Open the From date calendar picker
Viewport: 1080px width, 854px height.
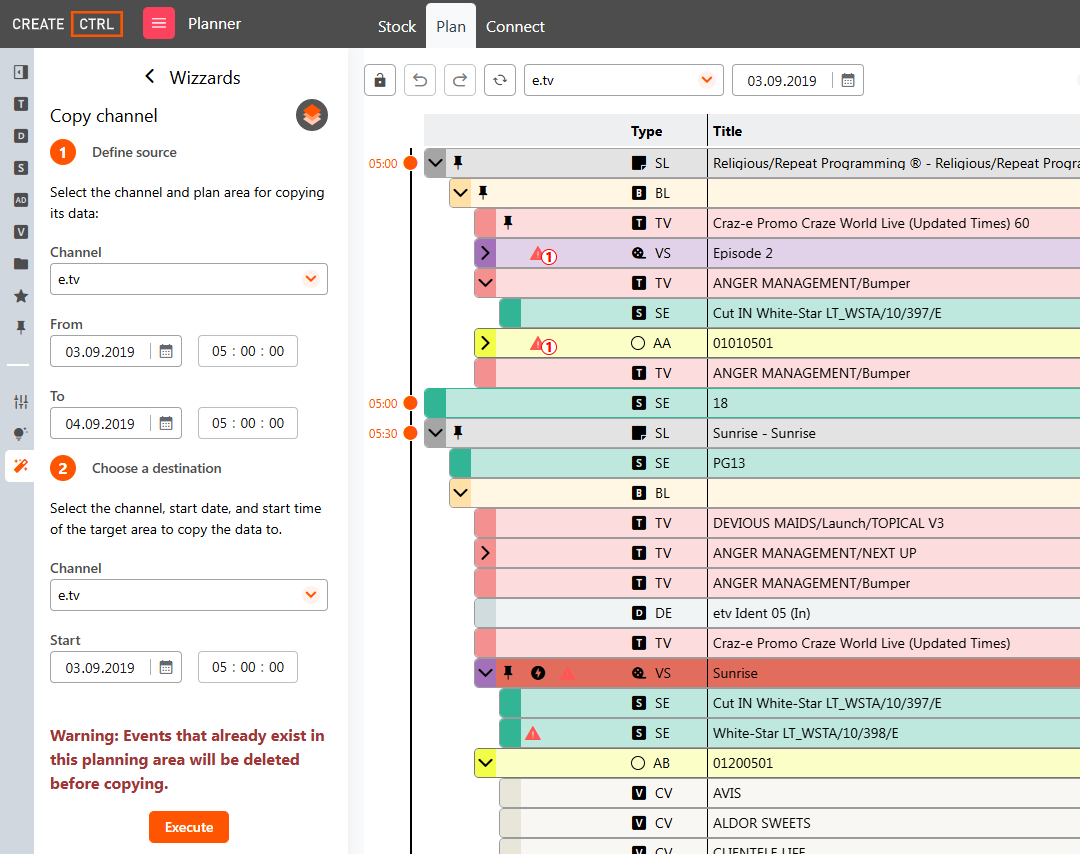pyautogui.click(x=166, y=351)
